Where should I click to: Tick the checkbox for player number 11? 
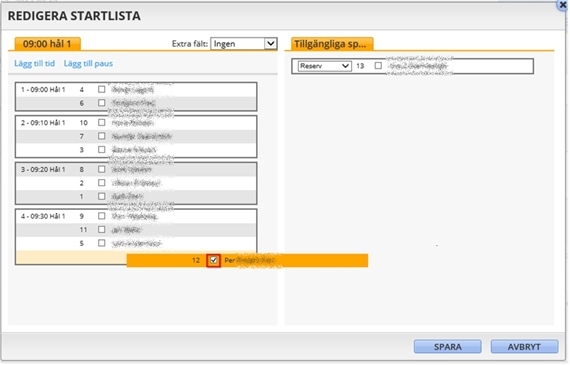(102, 229)
